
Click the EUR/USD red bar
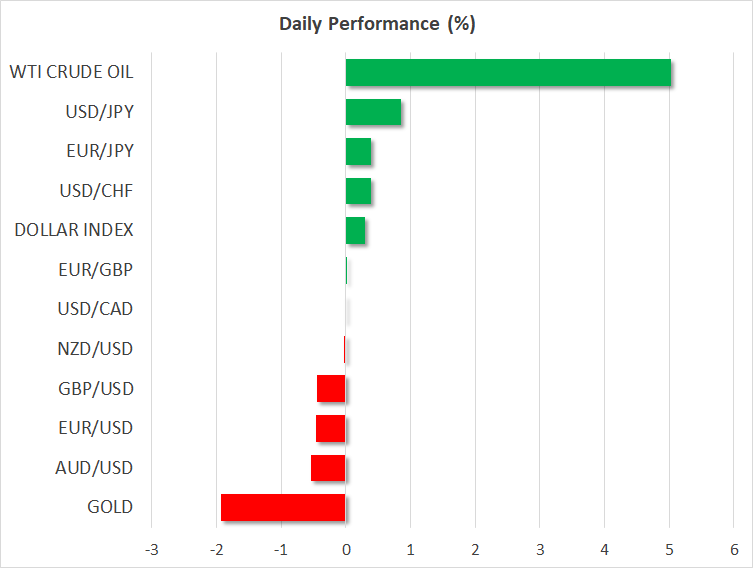click(x=331, y=428)
